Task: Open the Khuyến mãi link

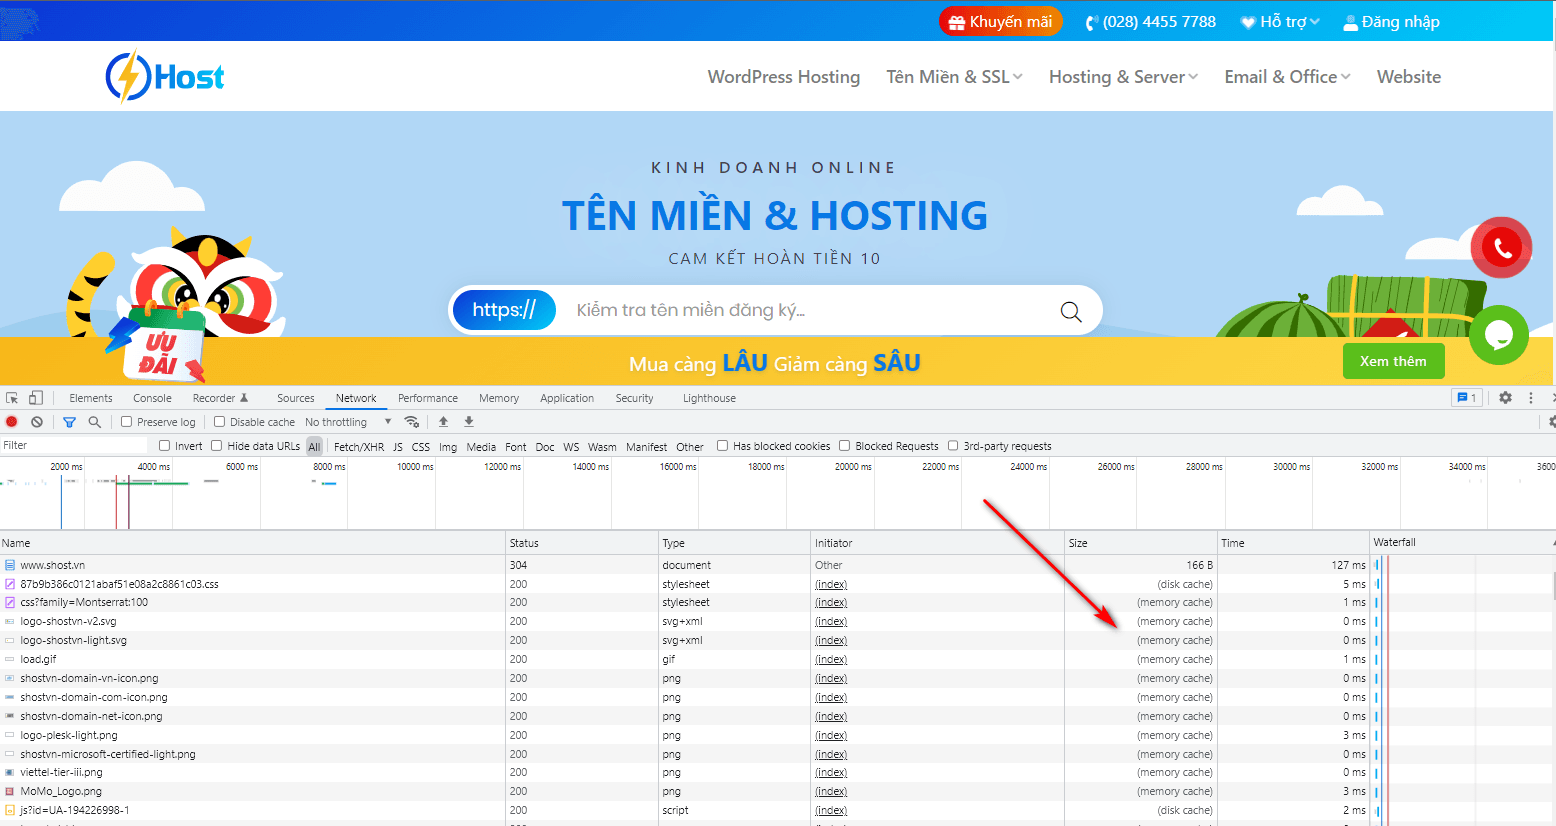Action: coord(1000,20)
